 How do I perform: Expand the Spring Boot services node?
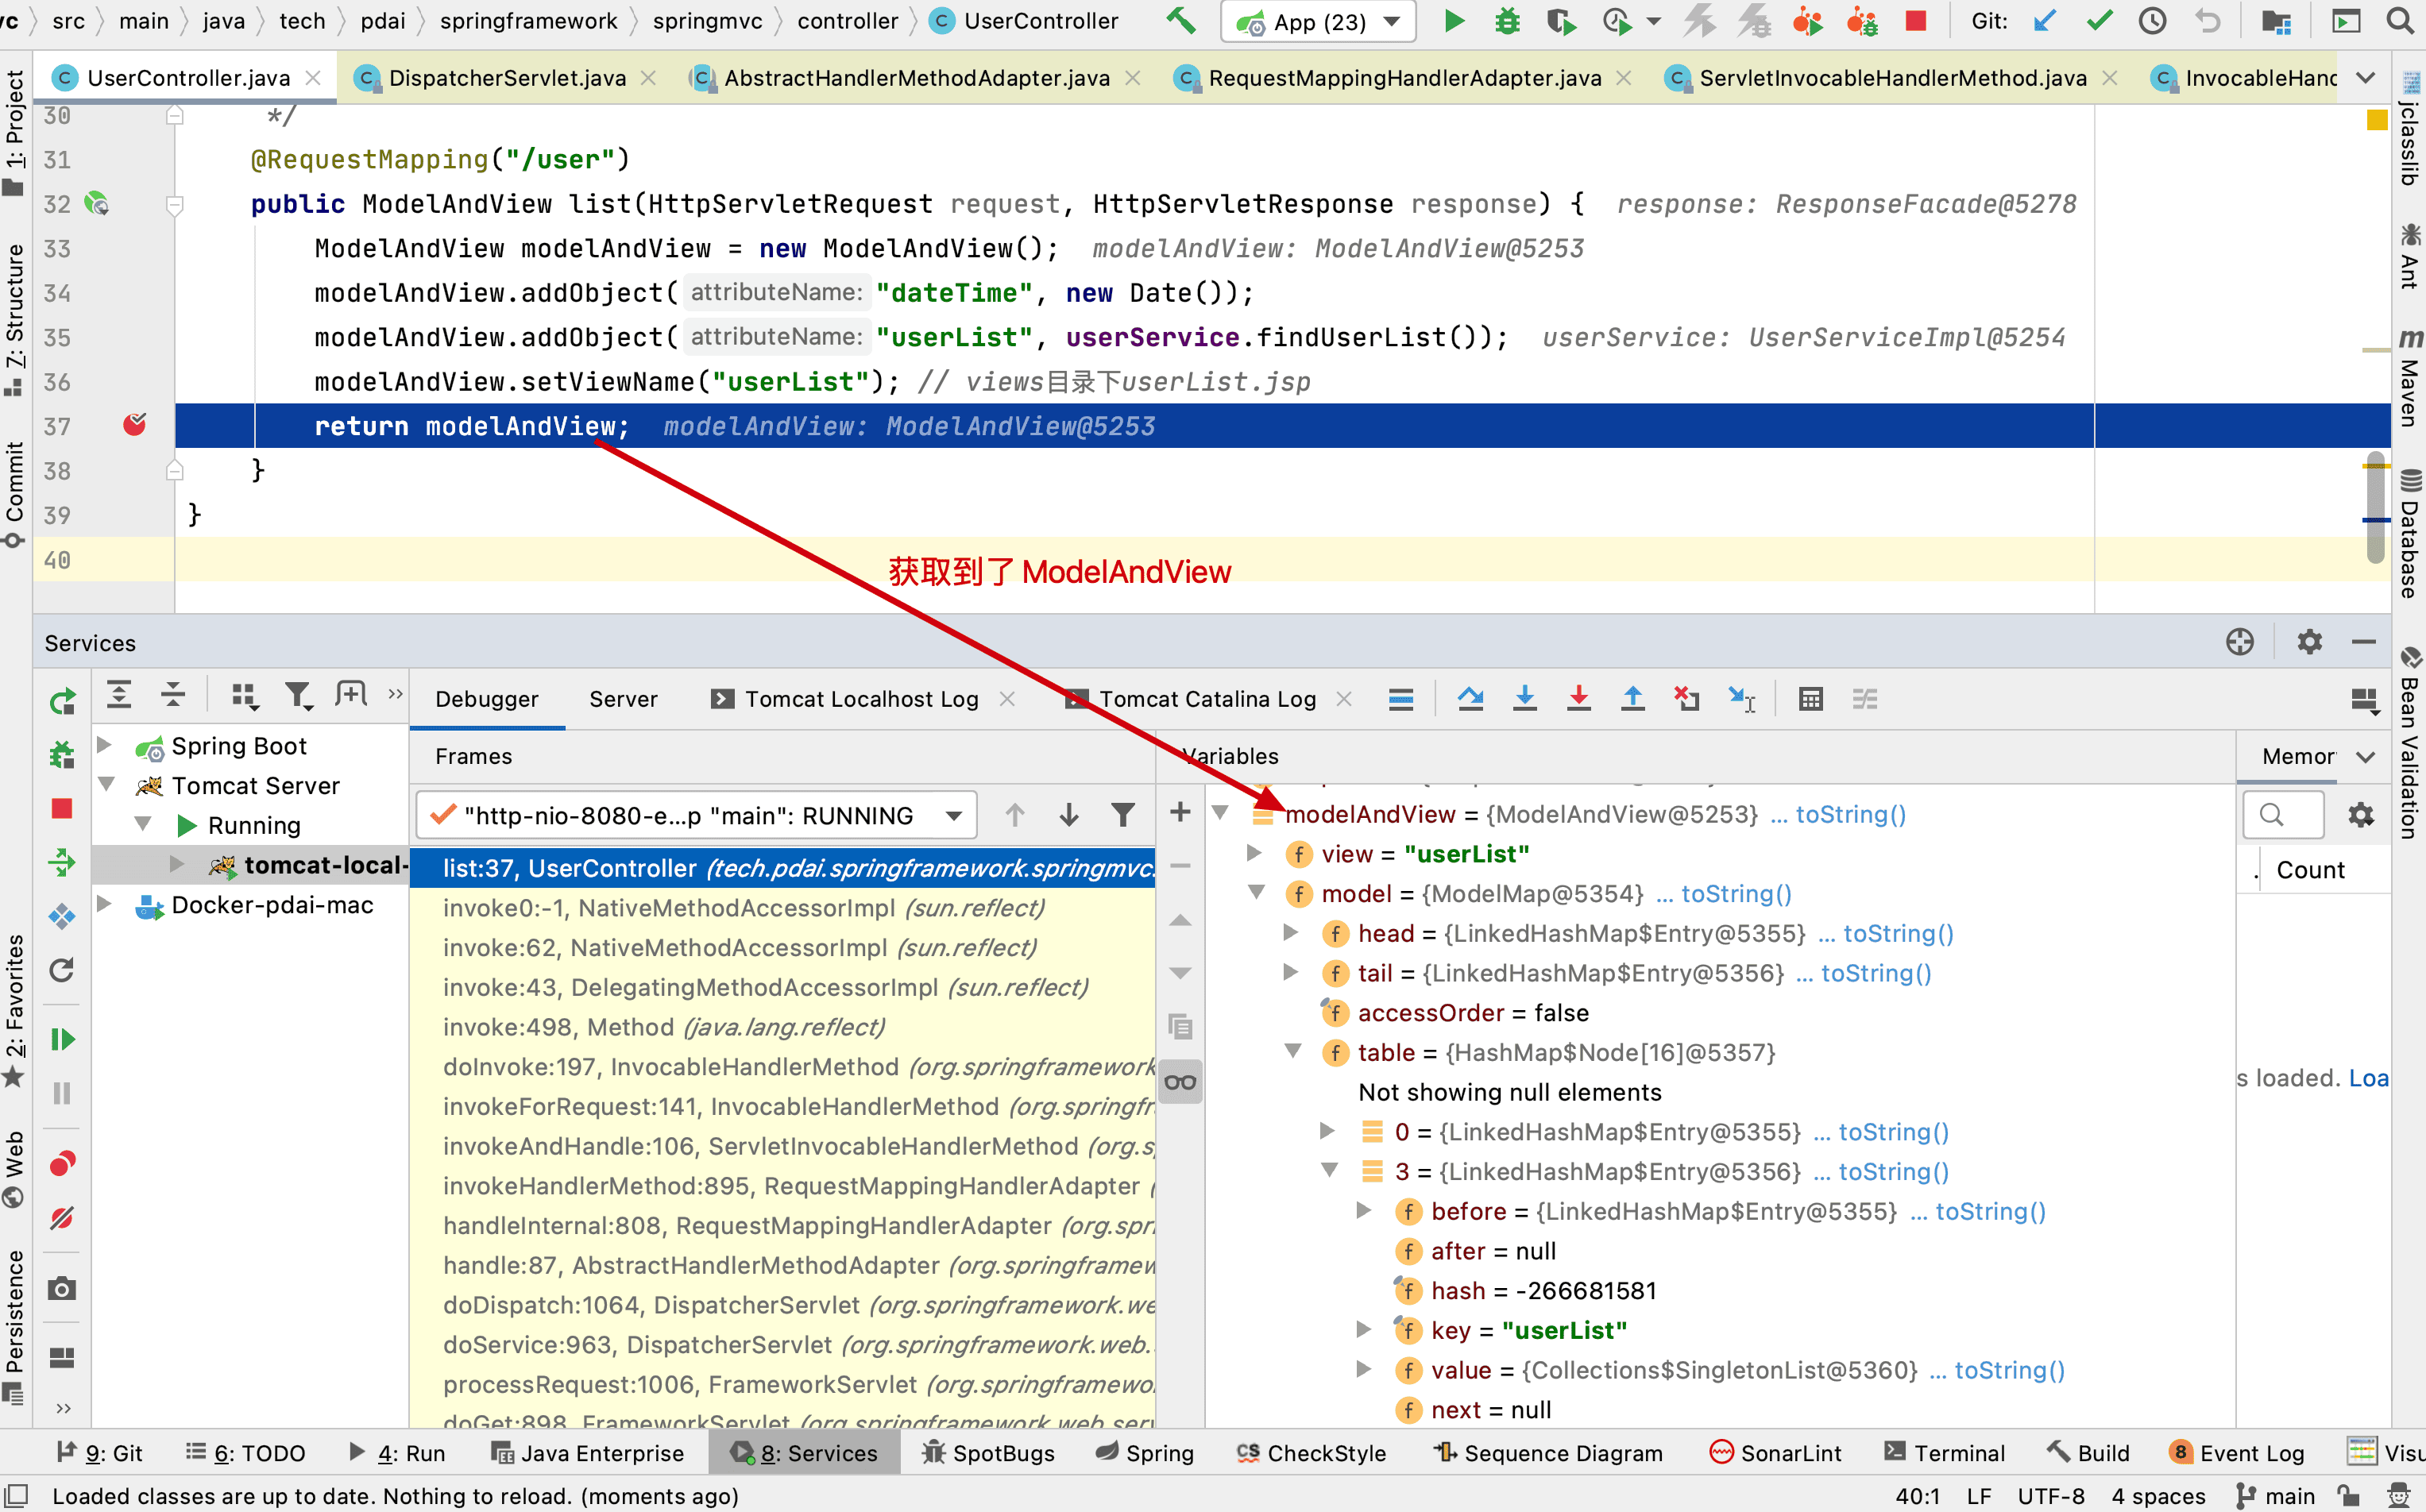point(104,745)
